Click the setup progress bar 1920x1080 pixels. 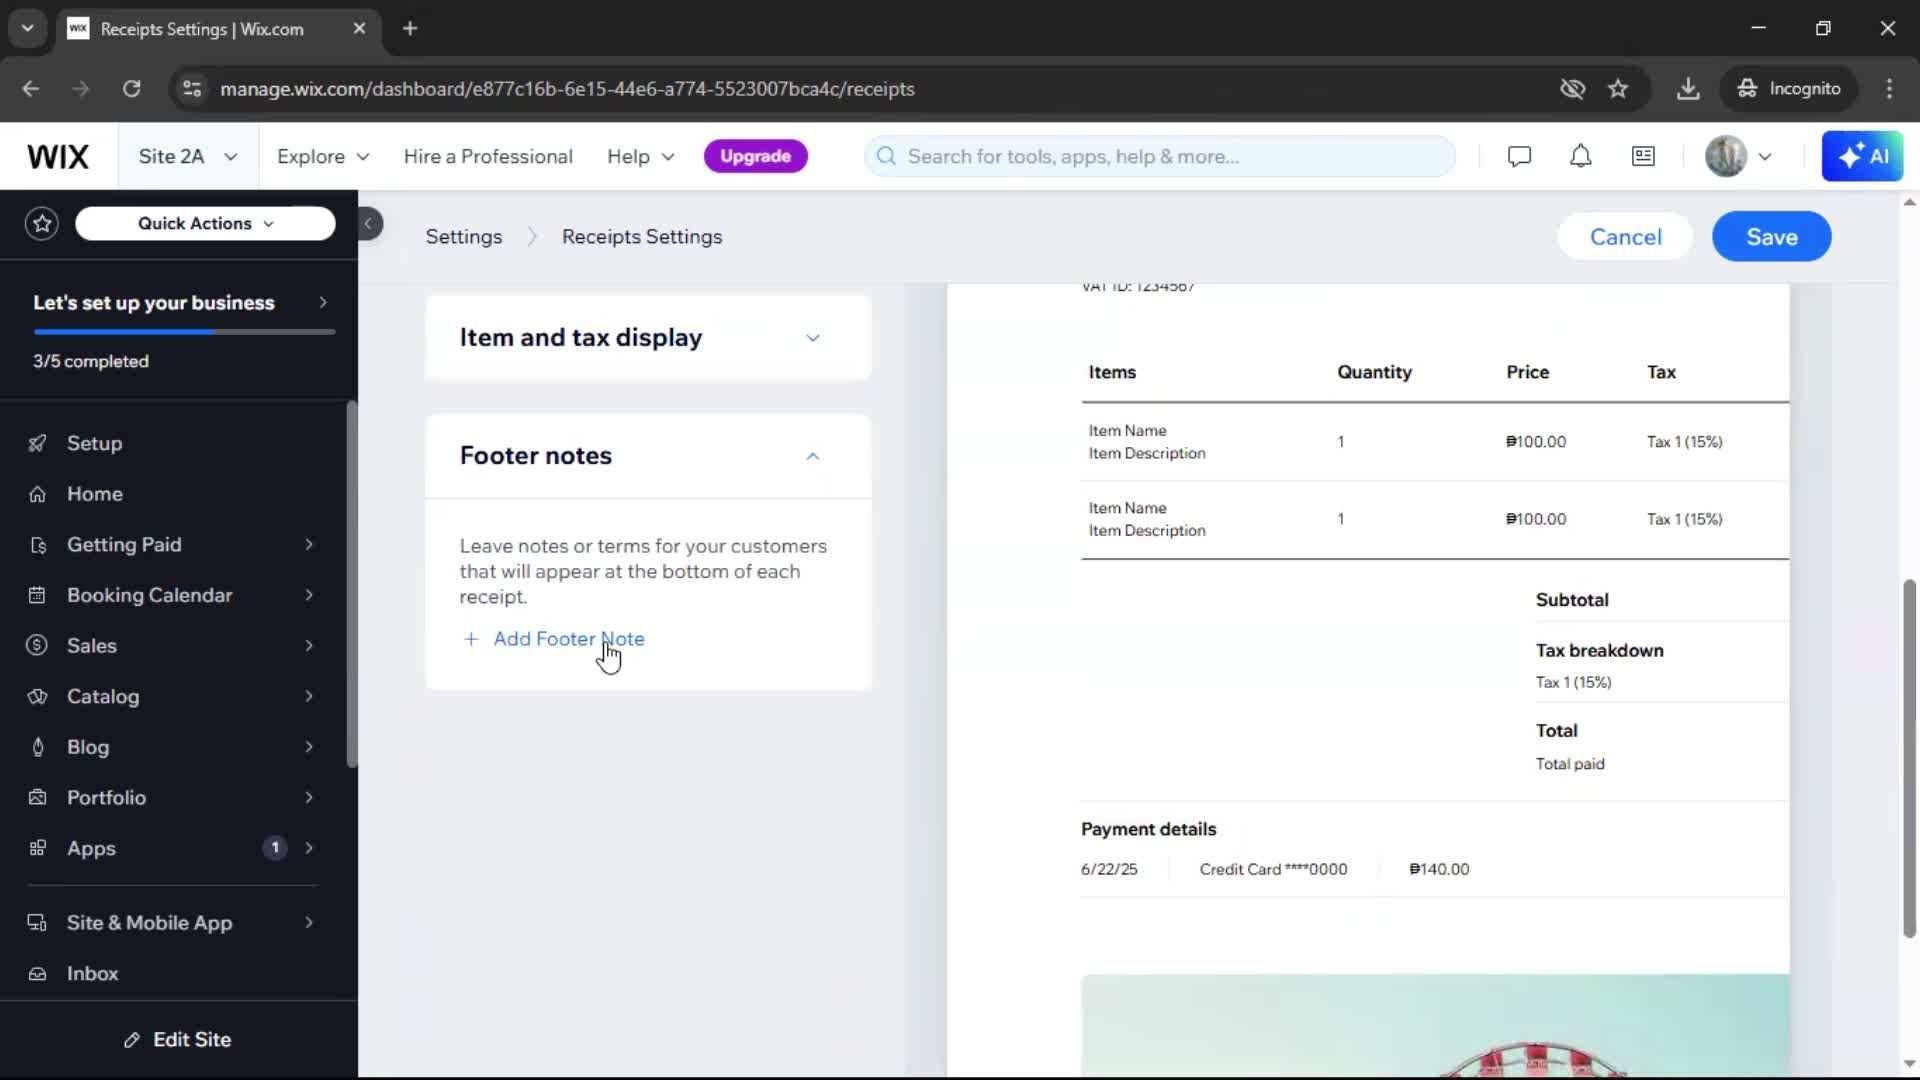(x=184, y=331)
